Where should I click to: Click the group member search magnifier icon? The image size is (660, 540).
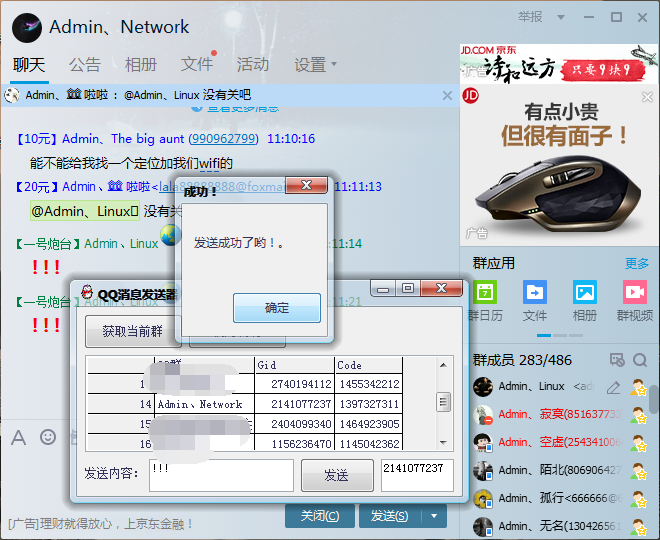click(x=640, y=360)
